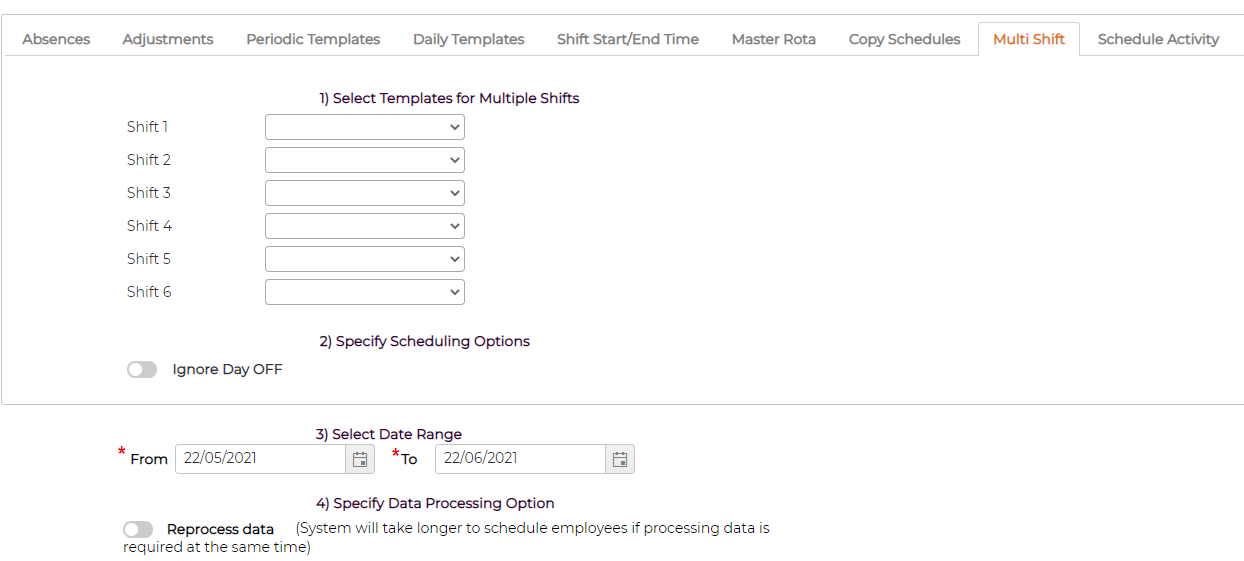Switch to the Adjustments tab
The height and width of the screenshot is (561, 1244).
click(x=168, y=39)
